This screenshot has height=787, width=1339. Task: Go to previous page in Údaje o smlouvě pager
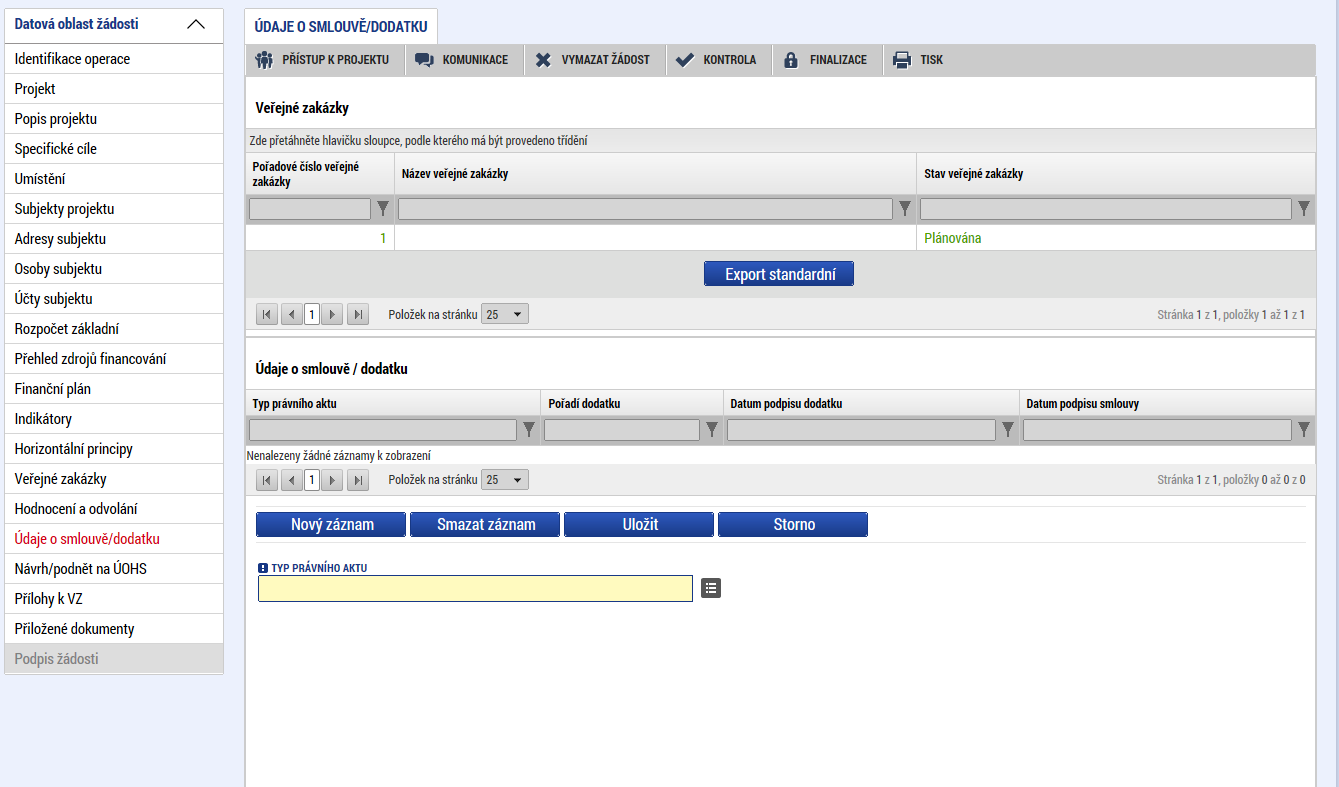coord(292,480)
